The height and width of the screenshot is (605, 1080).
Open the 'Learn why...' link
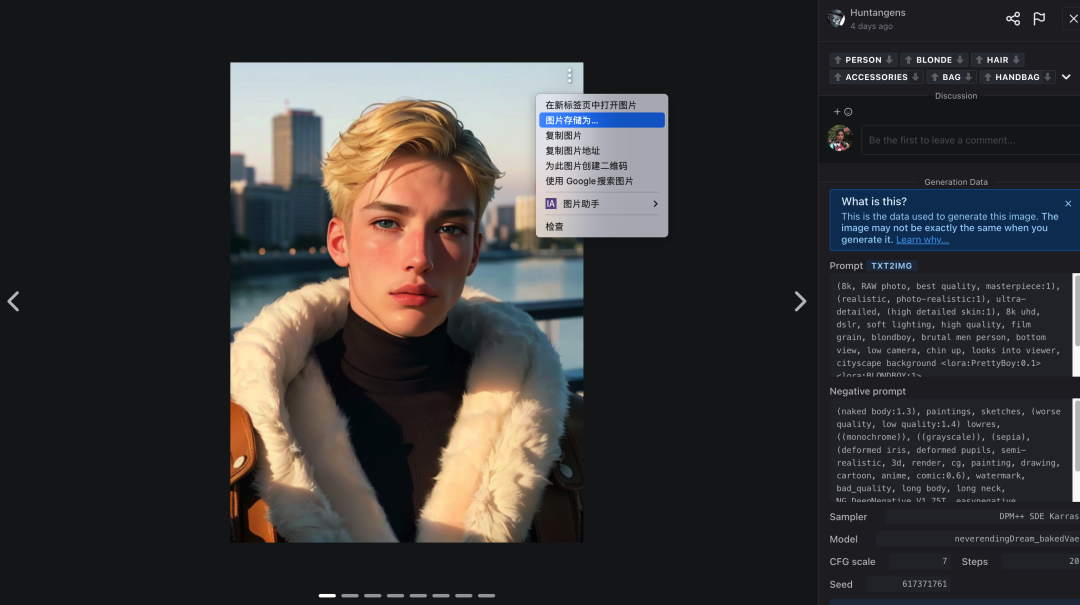click(922, 240)
